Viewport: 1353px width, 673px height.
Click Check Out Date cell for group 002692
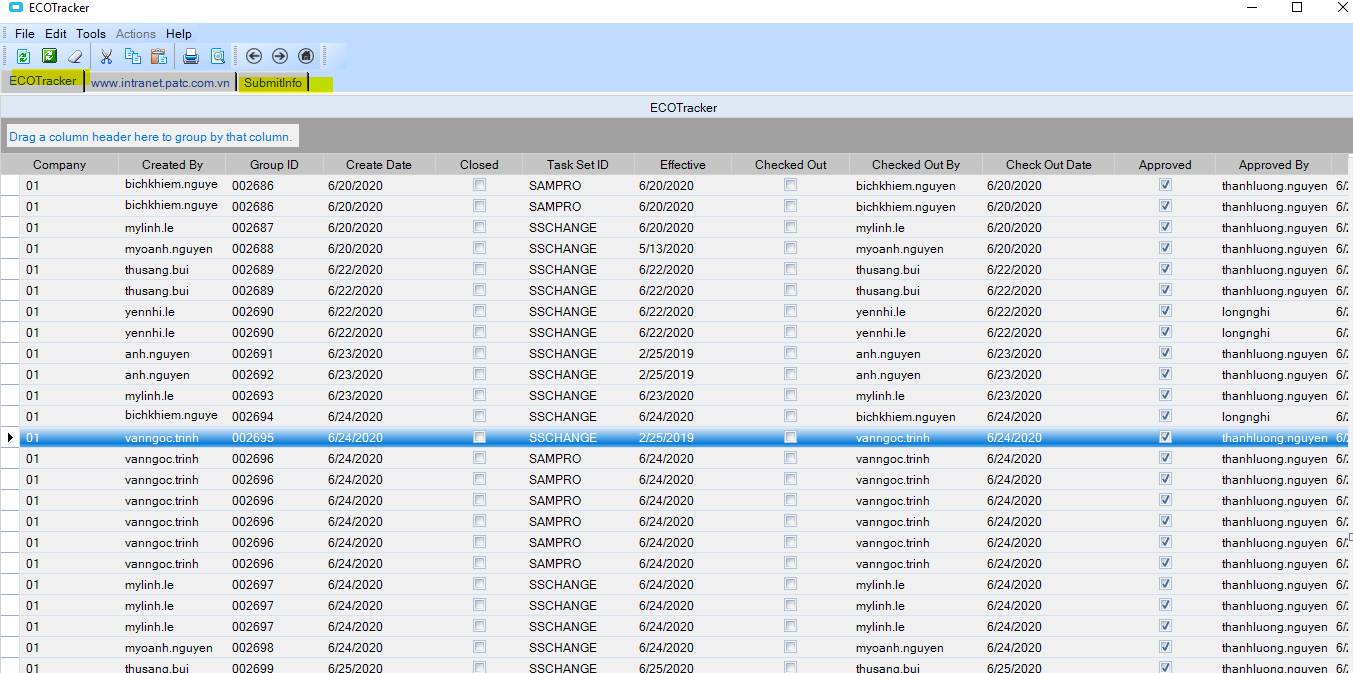coord(1048,374)
